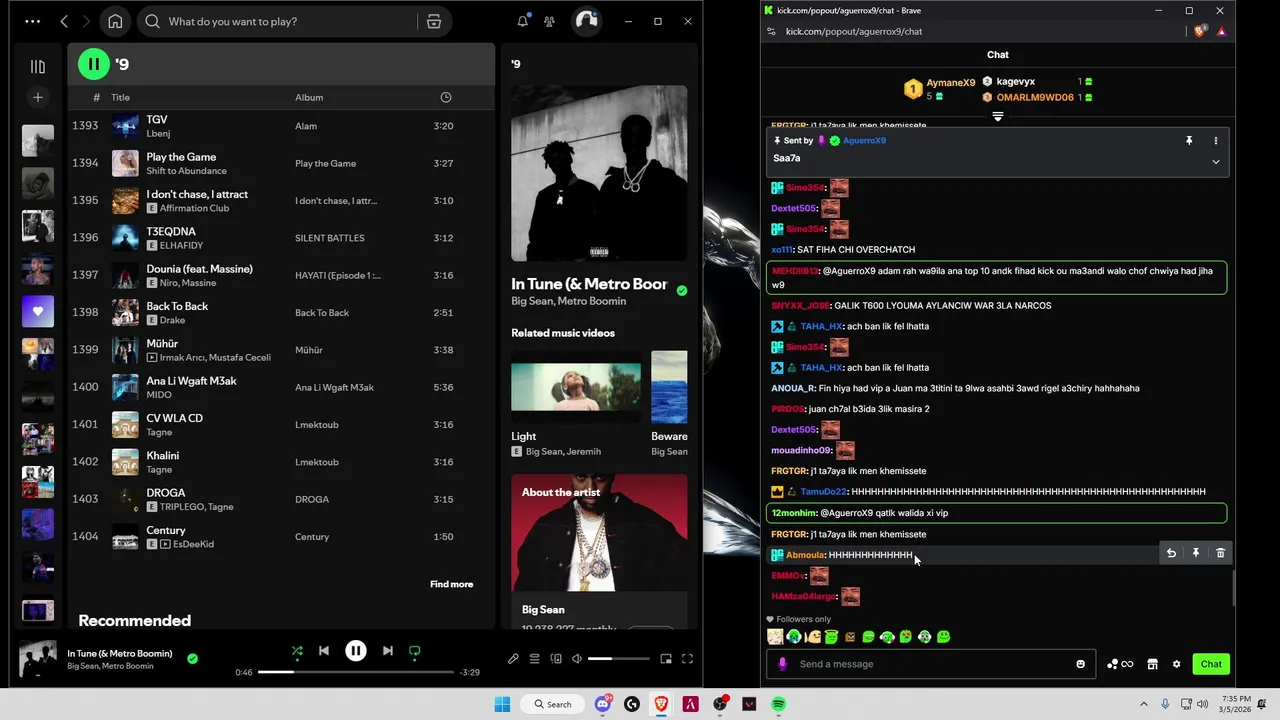Screen dimensions: 1280x720
Task: Enter Spotify full screen mode
Action: (687, 659)
